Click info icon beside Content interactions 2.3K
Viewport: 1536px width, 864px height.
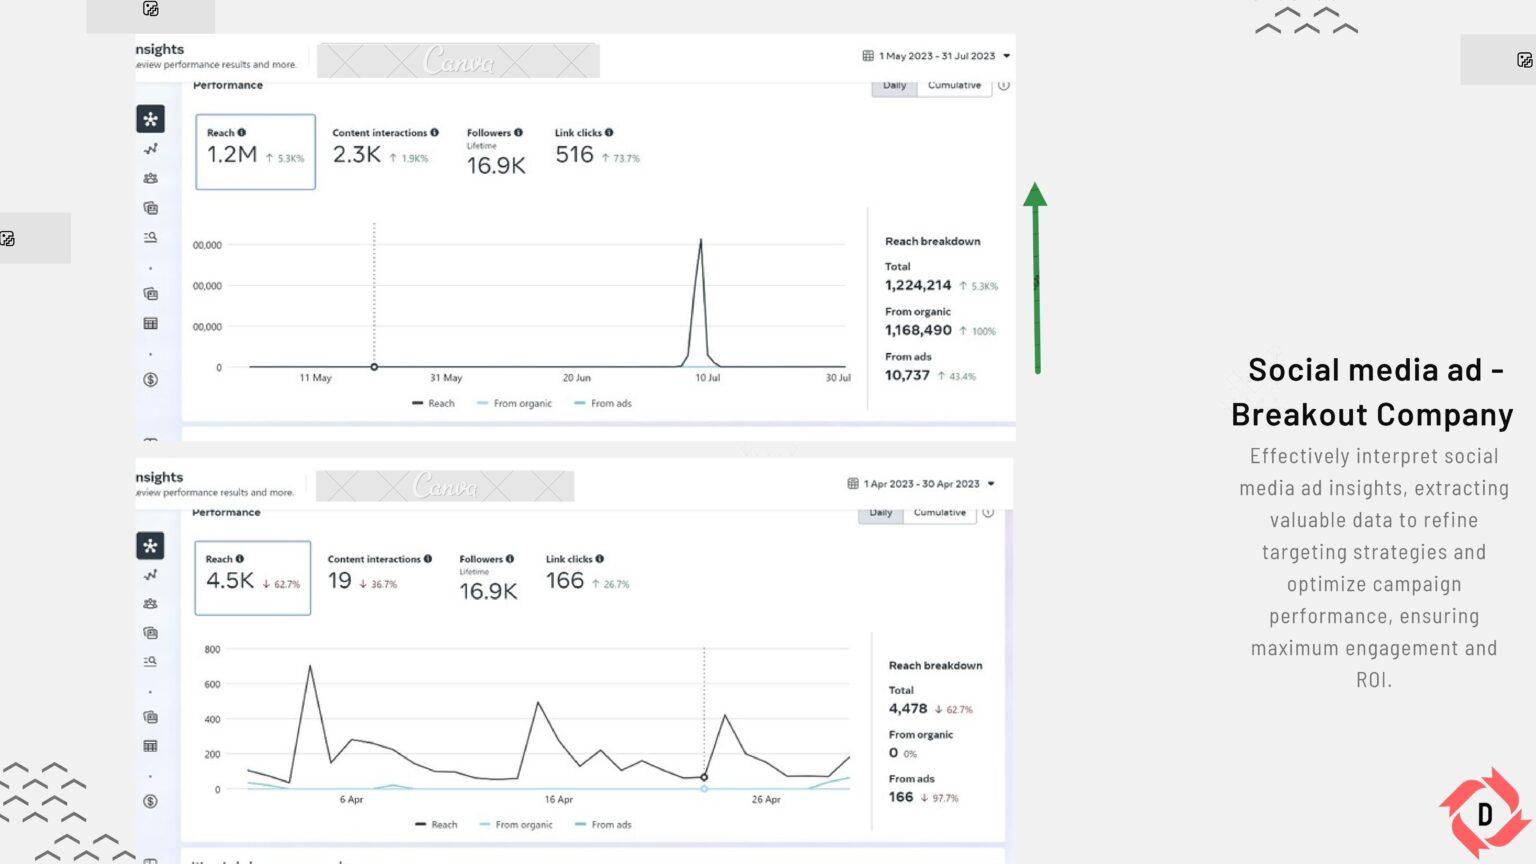(434, 132)
